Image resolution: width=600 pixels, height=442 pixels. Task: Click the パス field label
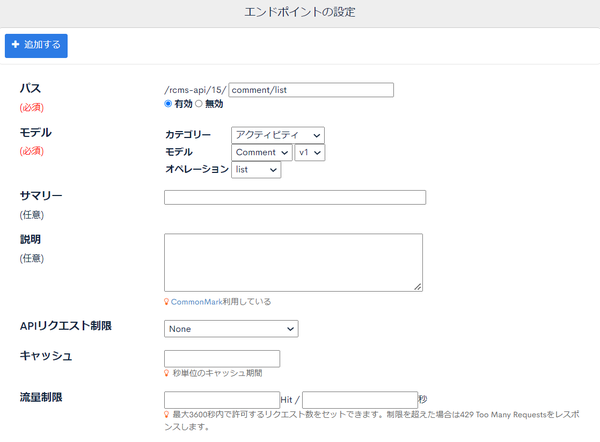tap(30, 88)
